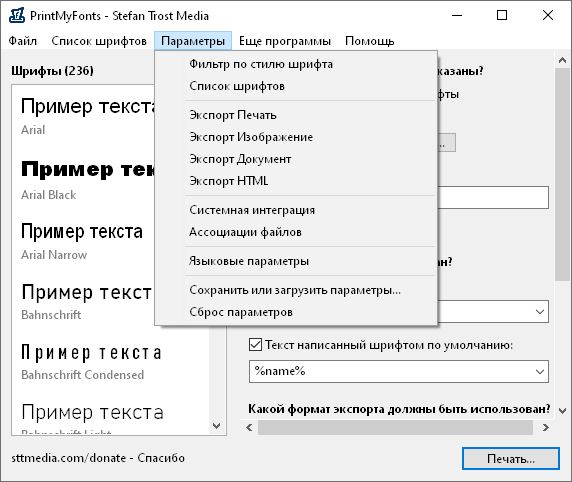Open Системная интеграция option
The height and width of the screenshot is (482, 572).
tap(296, 210)
